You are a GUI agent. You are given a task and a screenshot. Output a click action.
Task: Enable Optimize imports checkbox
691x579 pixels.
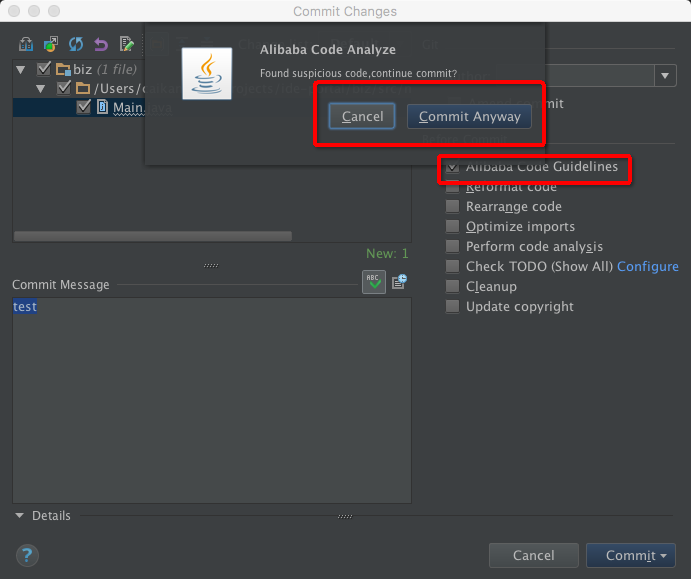tap(453, 227)
